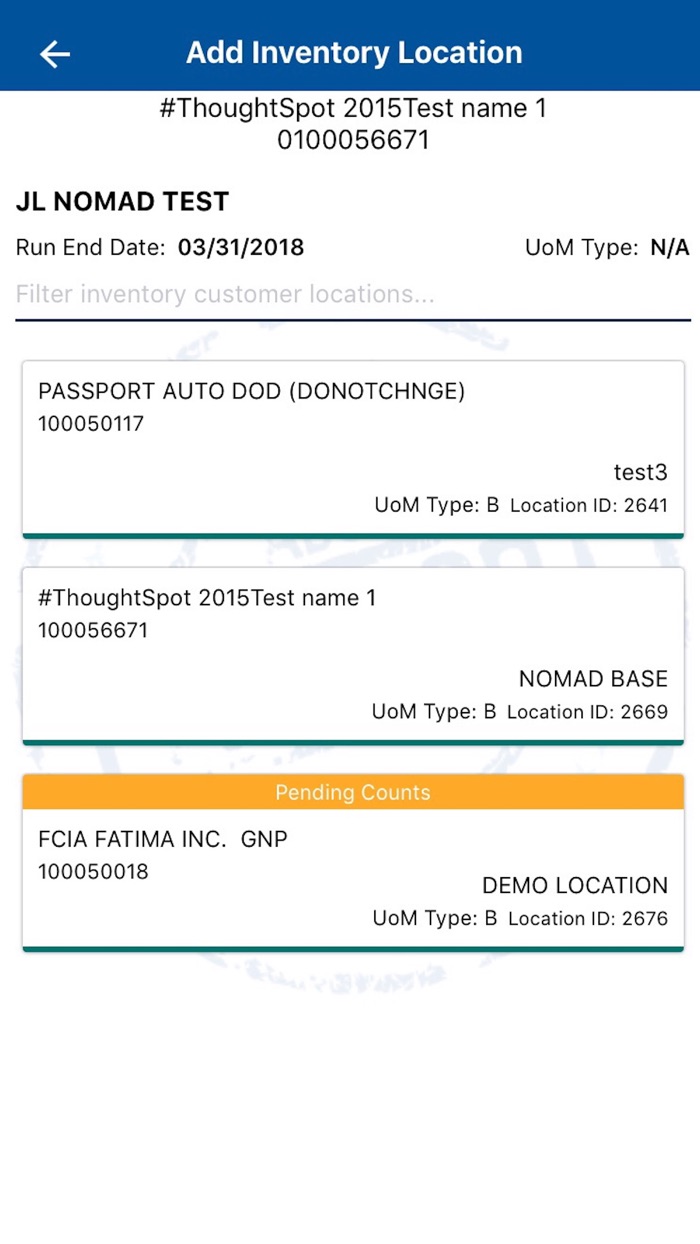Viewport: 700px width, 1244px height.
Task: Select the PASSPORT AUTO DOD (DONOTCHNGE) location card
Action: pos(352,445)
